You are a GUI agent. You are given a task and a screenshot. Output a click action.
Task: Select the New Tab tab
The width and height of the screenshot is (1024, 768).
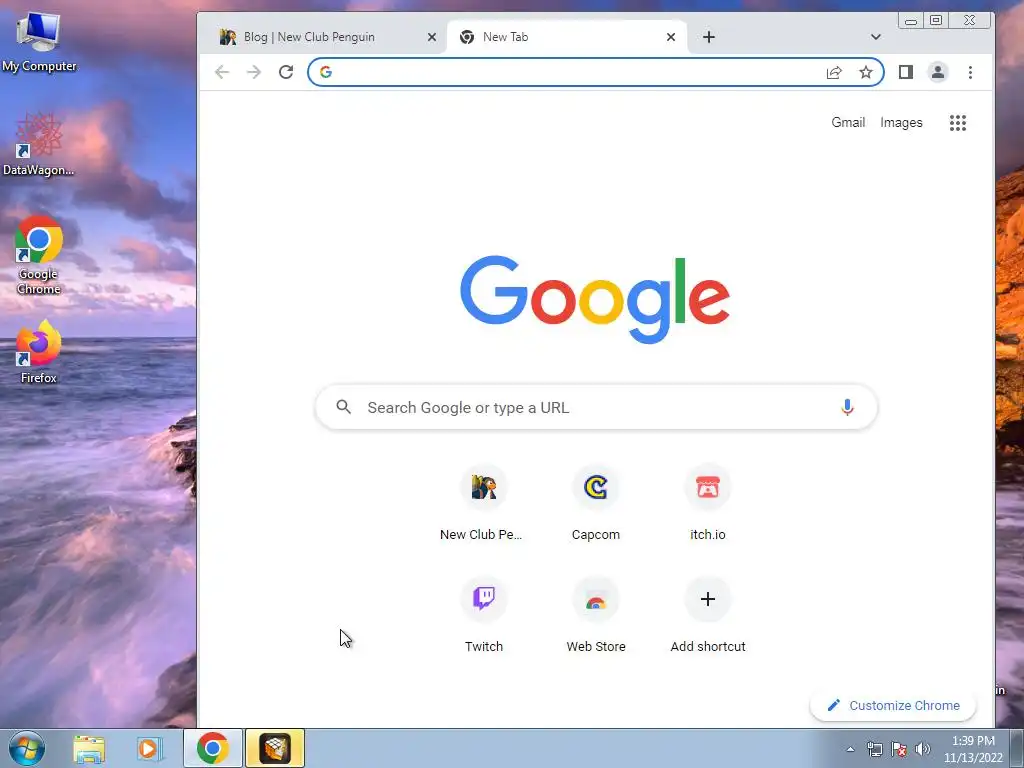point(567,37)
